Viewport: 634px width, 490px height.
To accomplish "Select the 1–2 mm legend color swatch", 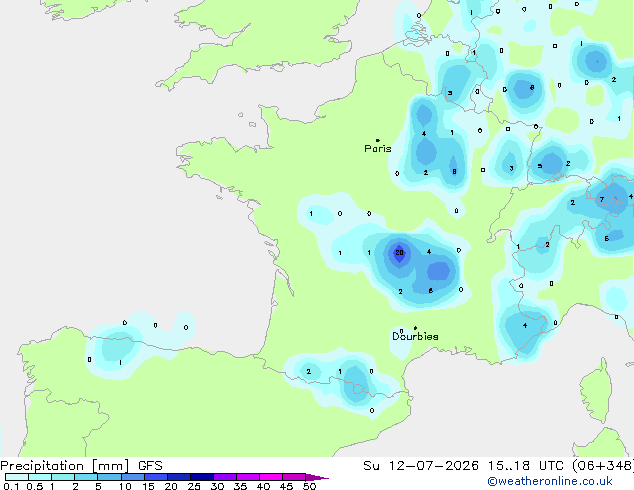I will 63,477.
